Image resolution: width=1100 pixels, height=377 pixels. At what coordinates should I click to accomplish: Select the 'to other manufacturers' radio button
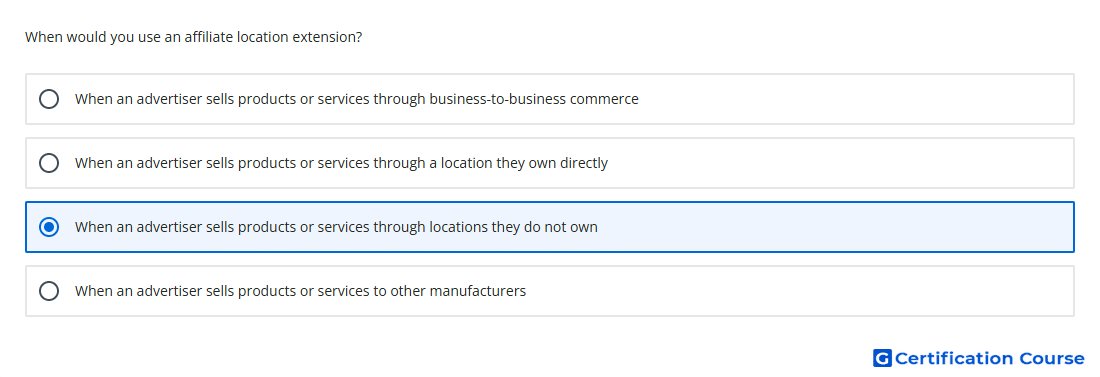(49, 291)
